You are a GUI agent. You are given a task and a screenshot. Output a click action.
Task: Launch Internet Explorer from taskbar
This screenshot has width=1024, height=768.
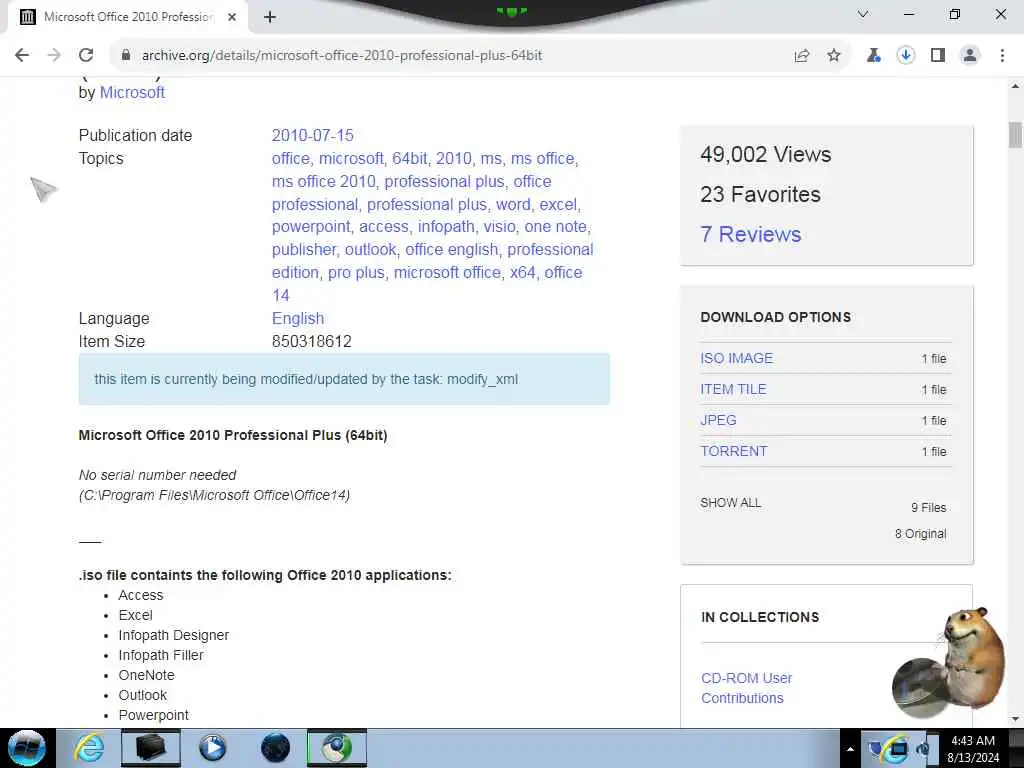[x=89, y=748]
